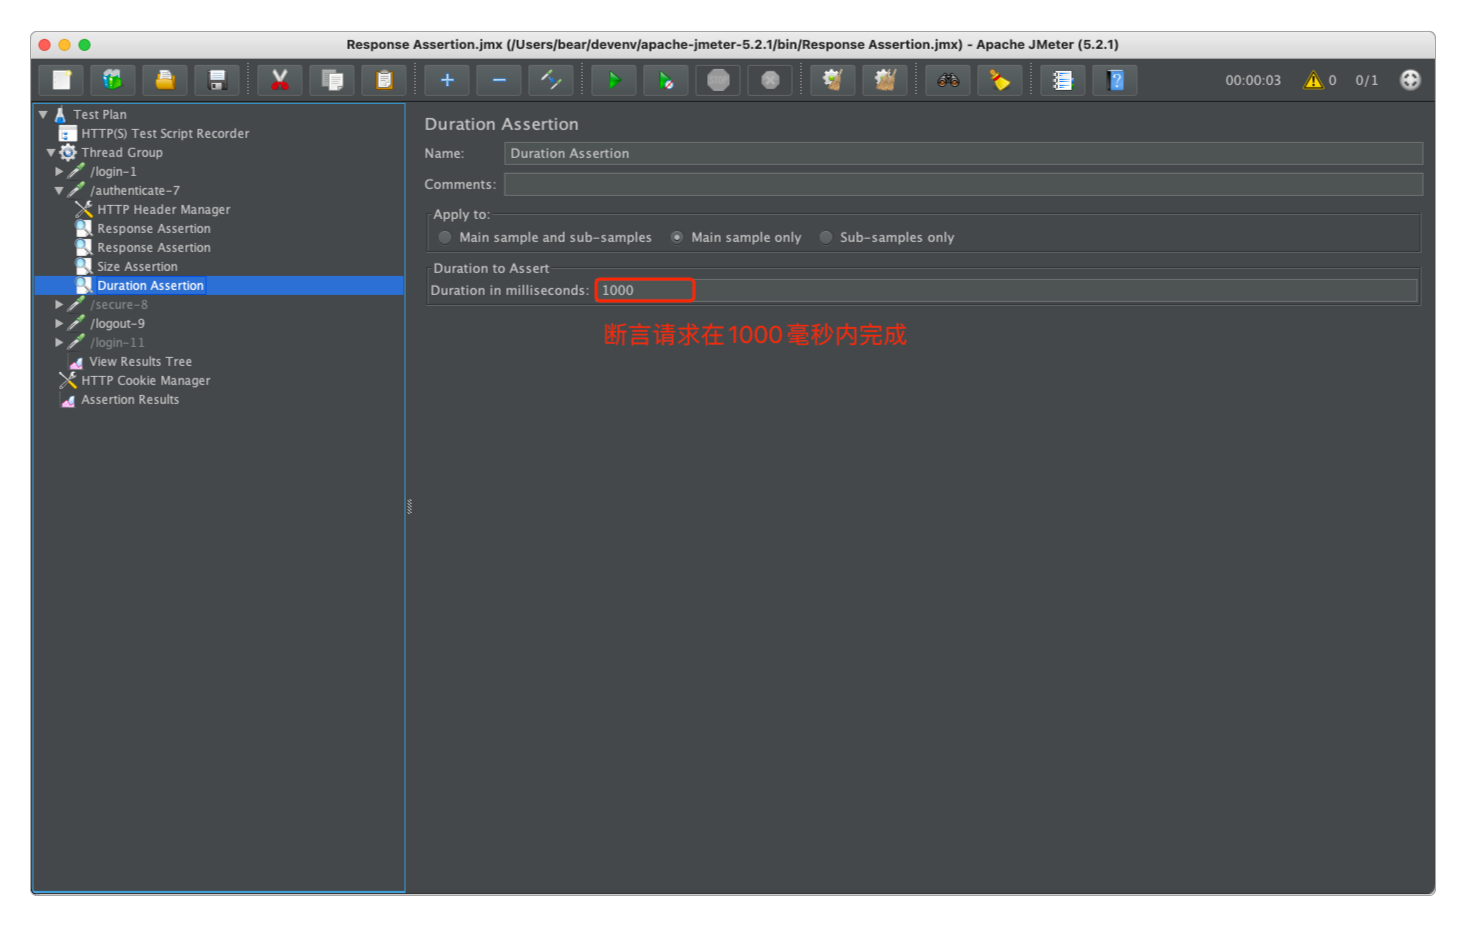Expand the /login-11 sampler node
Image resolution: width=1466 pixels, height=926 pixels.
point(59,342)
